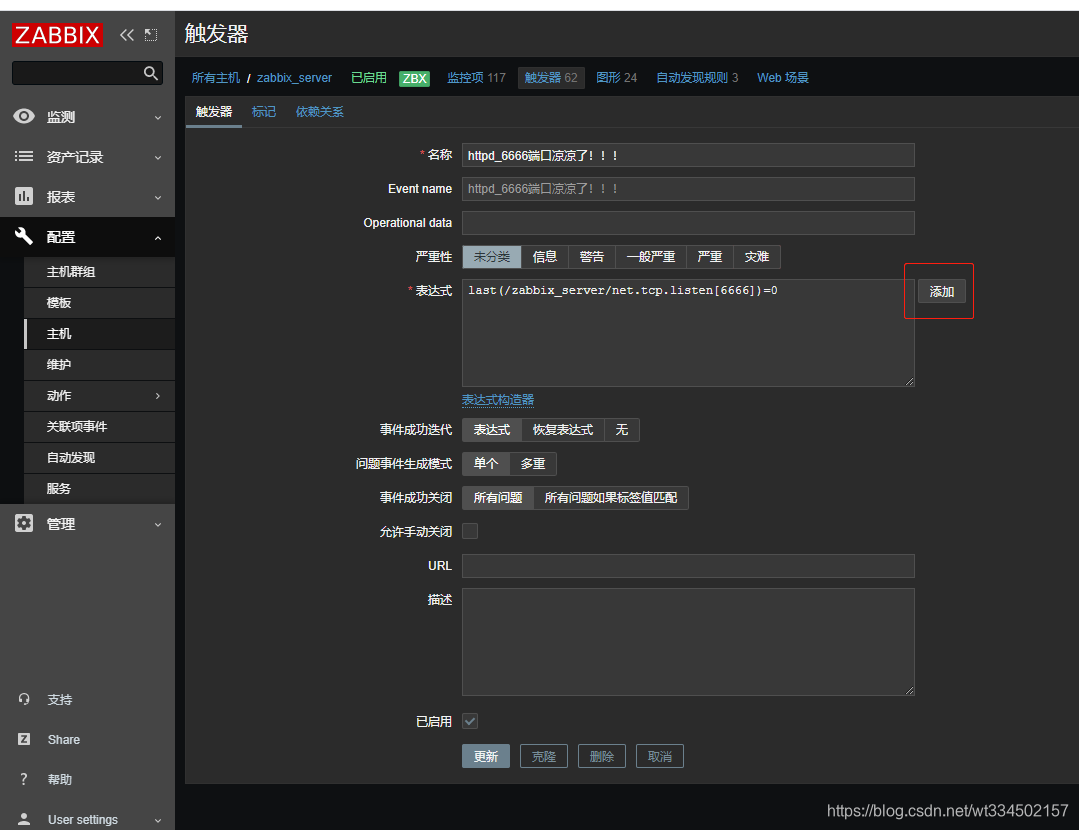Screen dimensions: 1079x830
Task: Expand the 监测 menu chevron
Action: 158,118
